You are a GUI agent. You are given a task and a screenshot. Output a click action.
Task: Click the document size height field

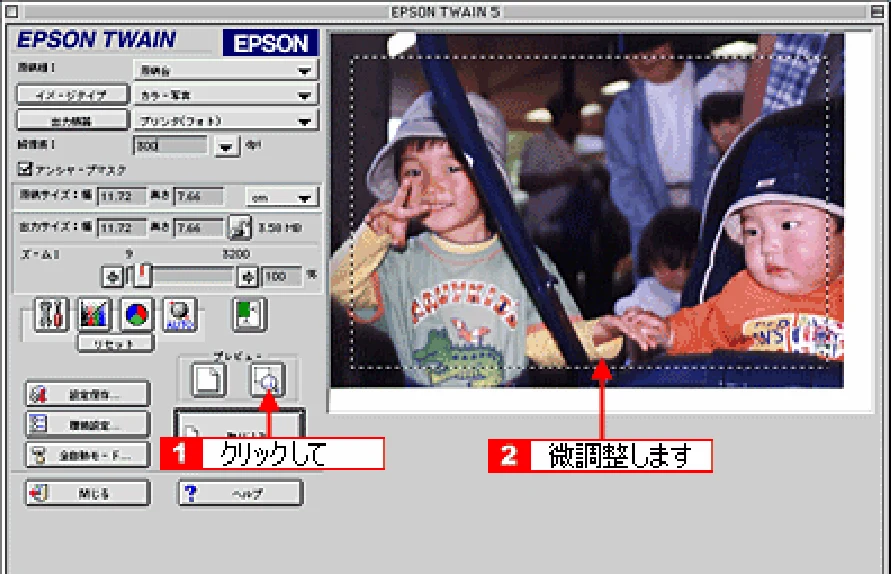[x=198, y=197]
